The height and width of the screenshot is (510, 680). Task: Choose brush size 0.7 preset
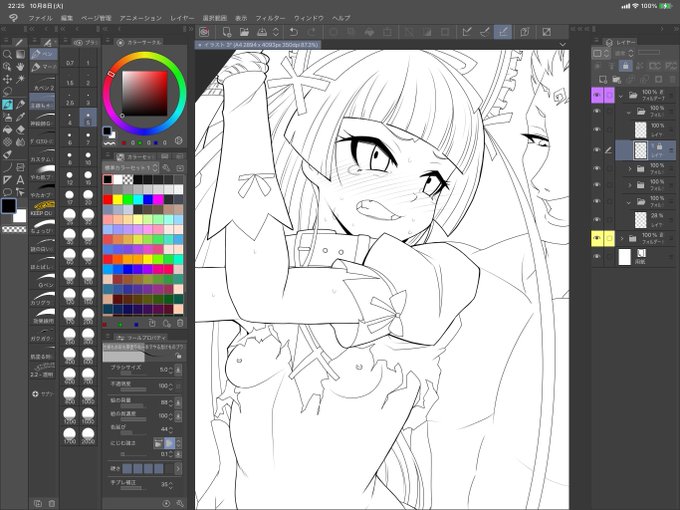point(70,59)
